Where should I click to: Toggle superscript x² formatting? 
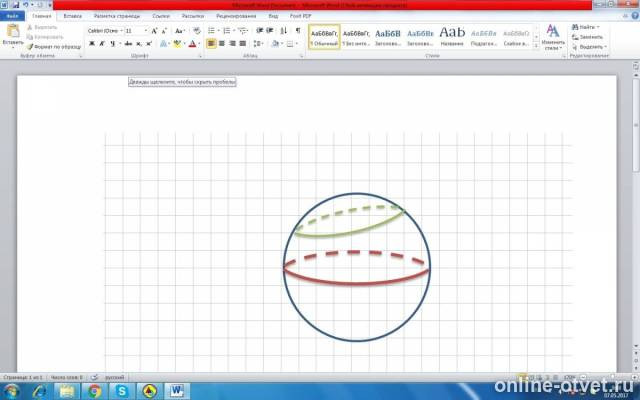pos(149,44)
